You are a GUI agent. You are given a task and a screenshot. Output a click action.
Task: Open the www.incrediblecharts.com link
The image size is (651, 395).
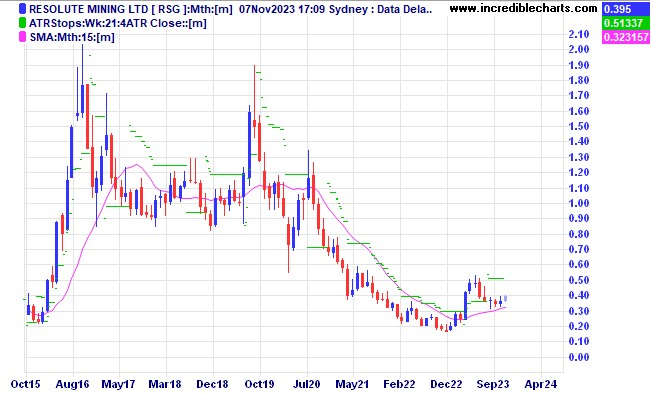click(x=524, y=8)
